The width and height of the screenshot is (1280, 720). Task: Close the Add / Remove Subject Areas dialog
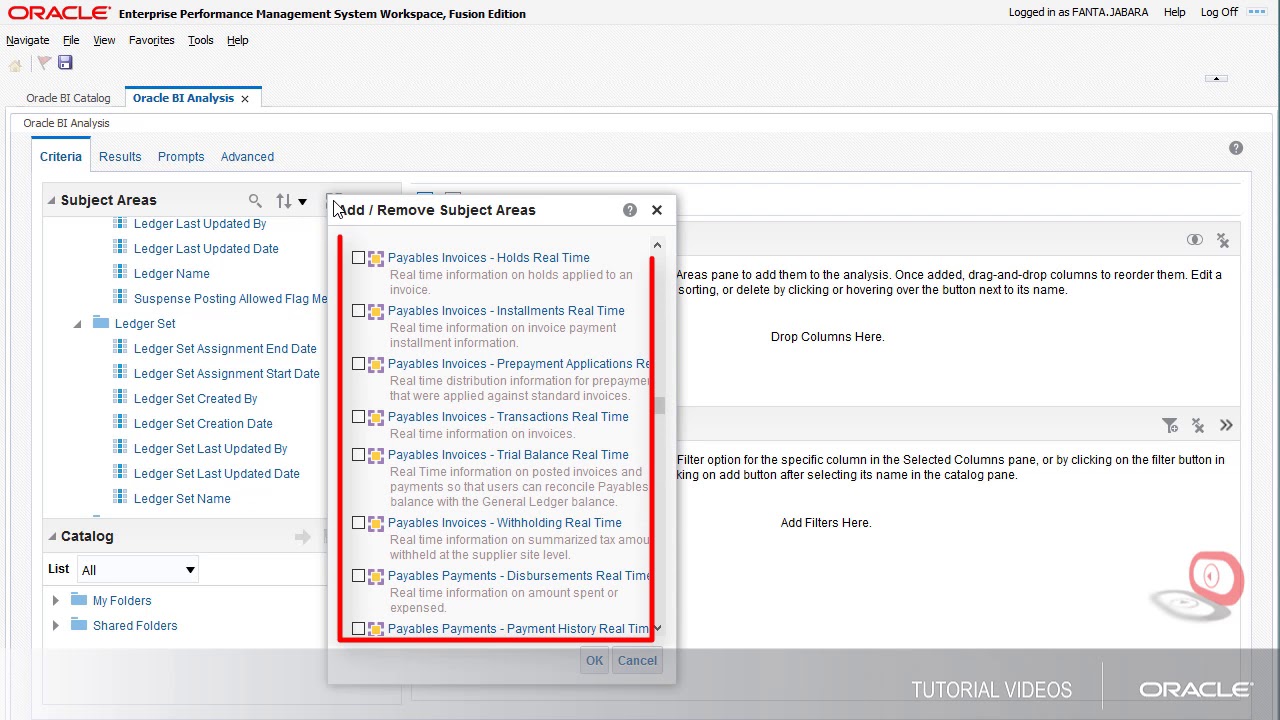tap(657, 210)
